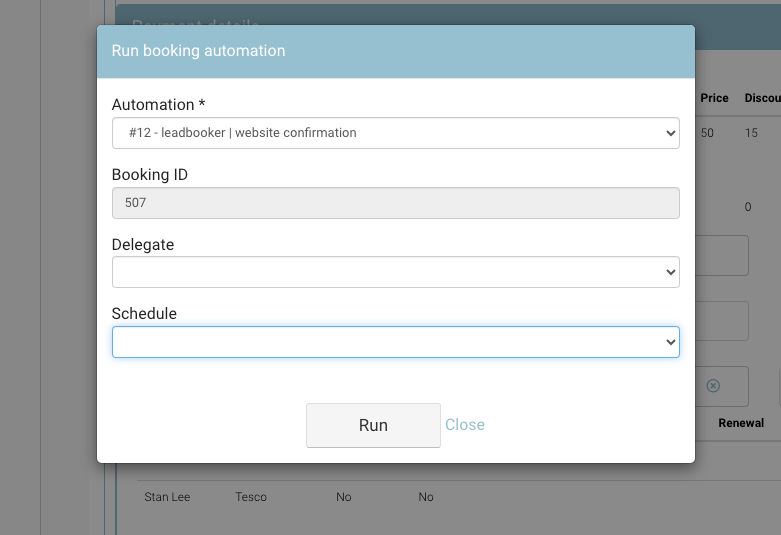This screenshot has width=781, height=535.
Task: Click the Discount column header
Action: point(762,98)
